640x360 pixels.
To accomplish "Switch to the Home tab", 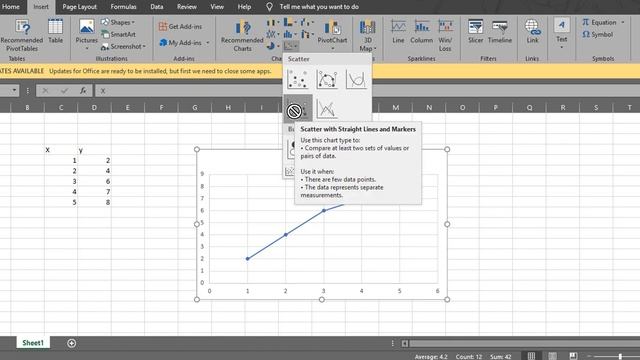I will point(11,7).
